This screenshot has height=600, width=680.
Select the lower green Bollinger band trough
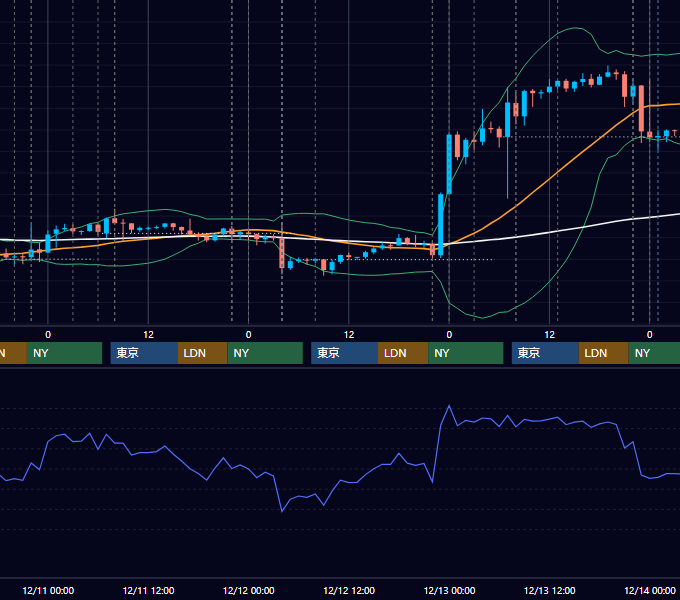point(482,317)
